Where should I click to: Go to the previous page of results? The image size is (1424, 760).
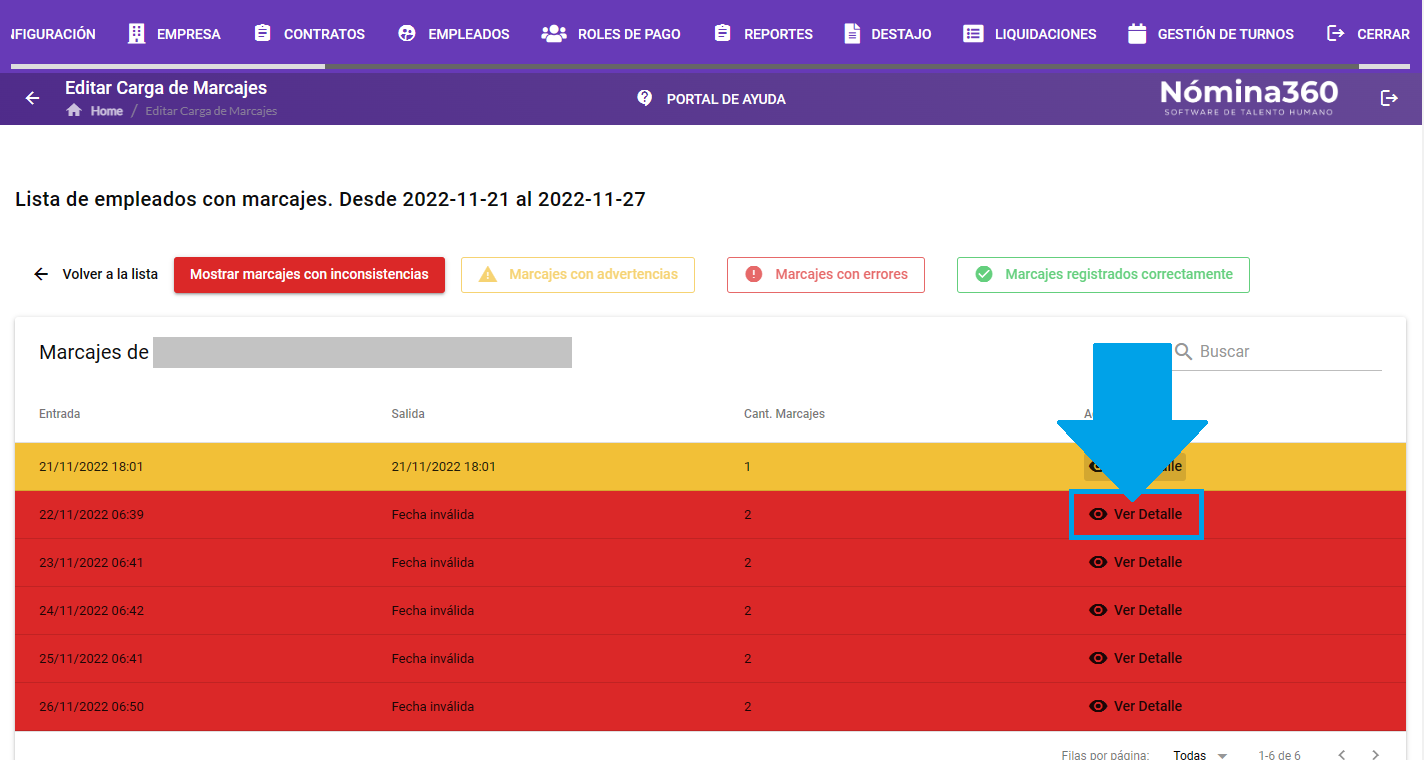click(1342, 755)
